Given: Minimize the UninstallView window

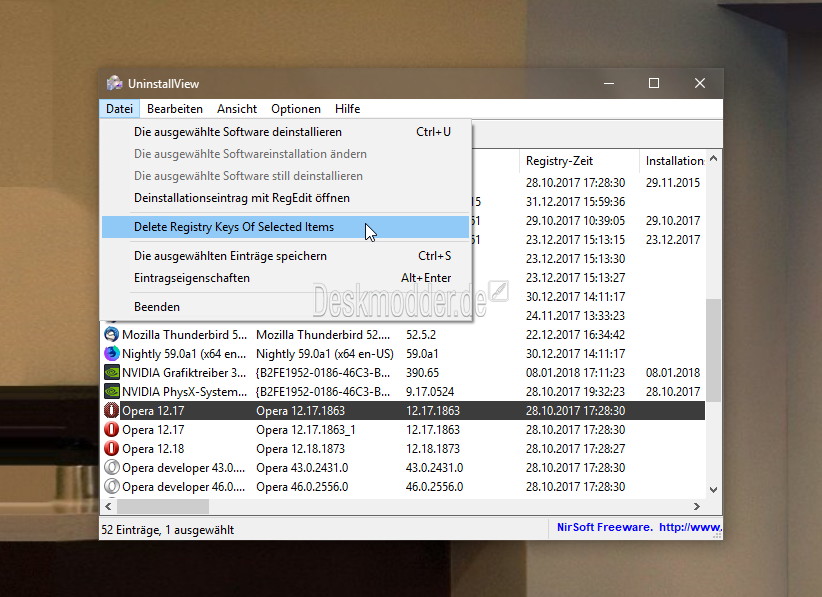Looking at the screenshot, I should coord(609,83).
